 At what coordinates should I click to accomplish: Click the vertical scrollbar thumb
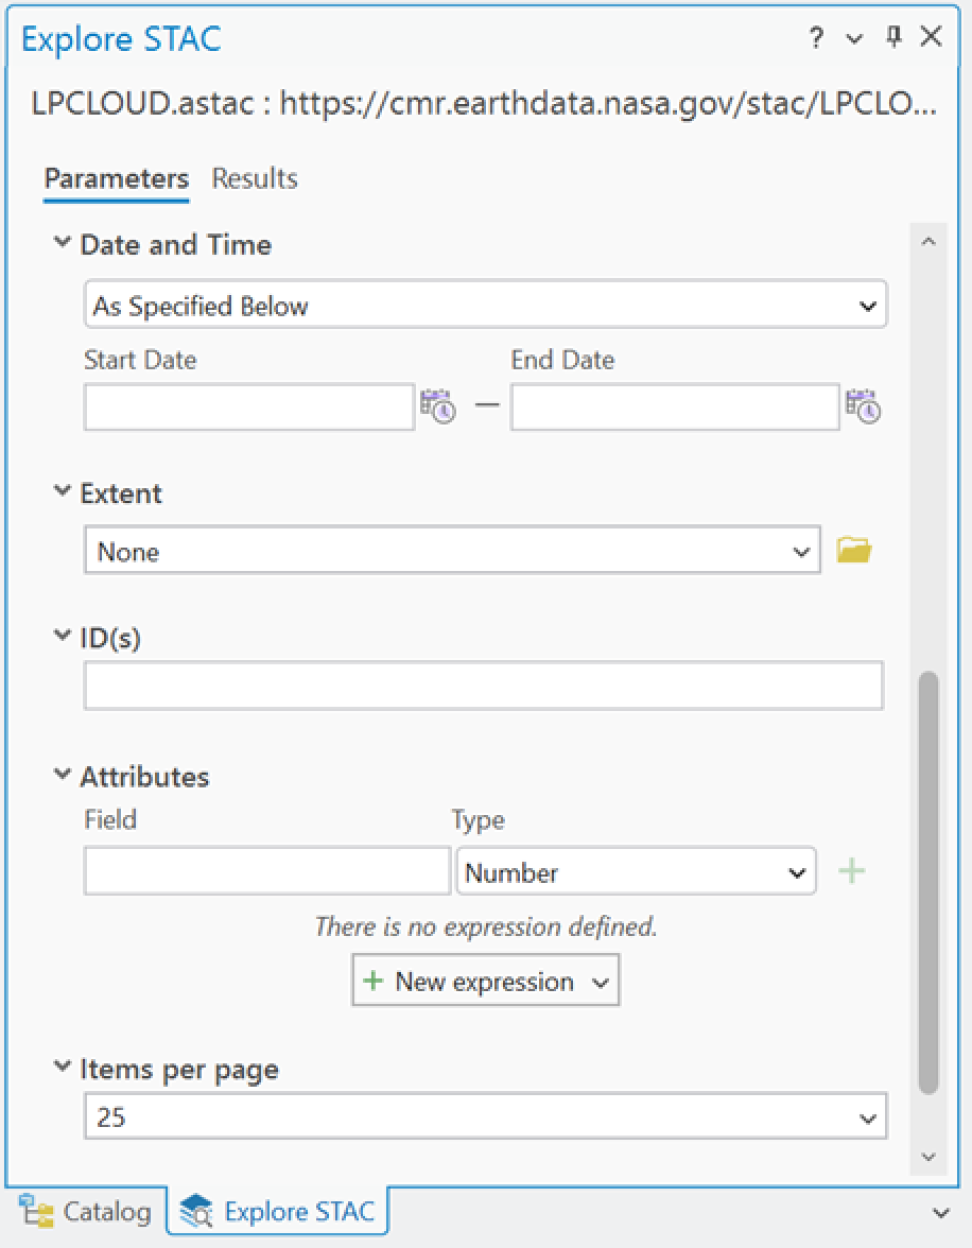[928, 883]
